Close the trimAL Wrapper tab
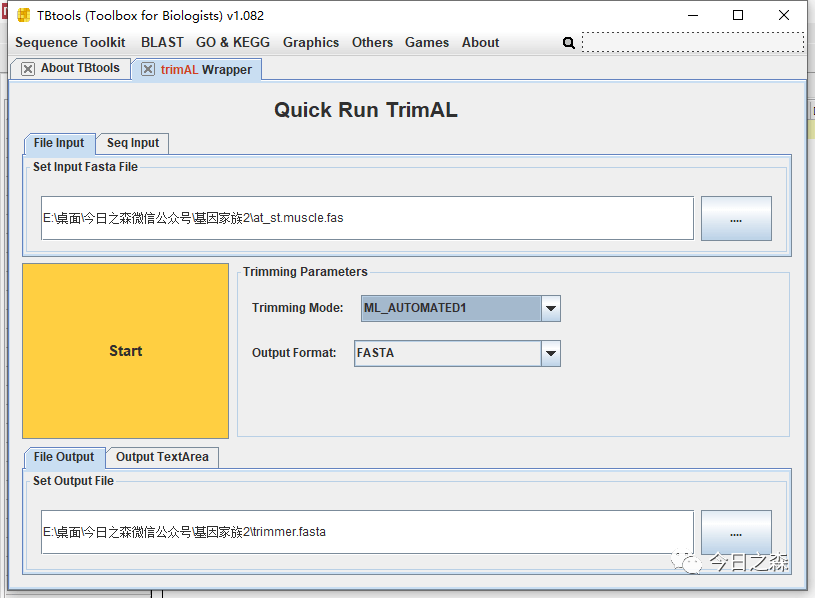The width and height of the screenshot is (815, 598). 148,69
